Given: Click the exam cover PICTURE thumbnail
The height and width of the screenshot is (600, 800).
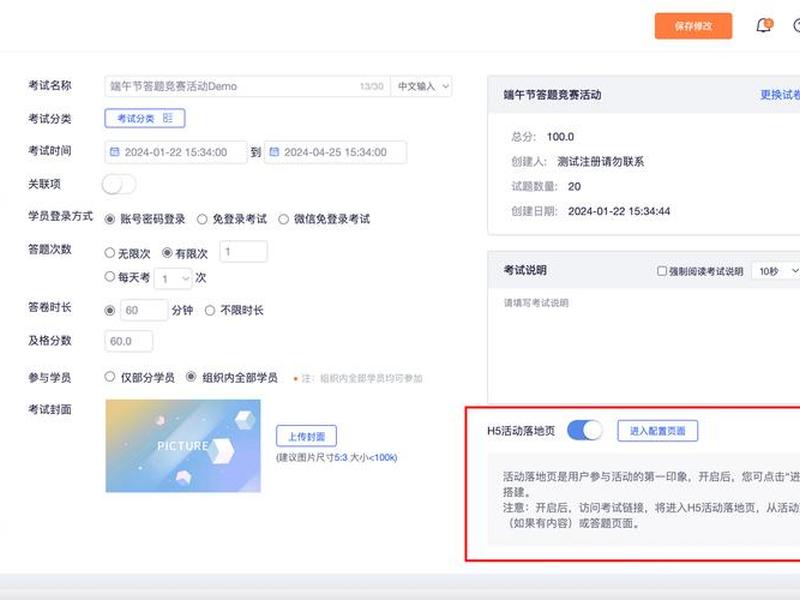Looking at the screenshot, I should tap(183, 446).
